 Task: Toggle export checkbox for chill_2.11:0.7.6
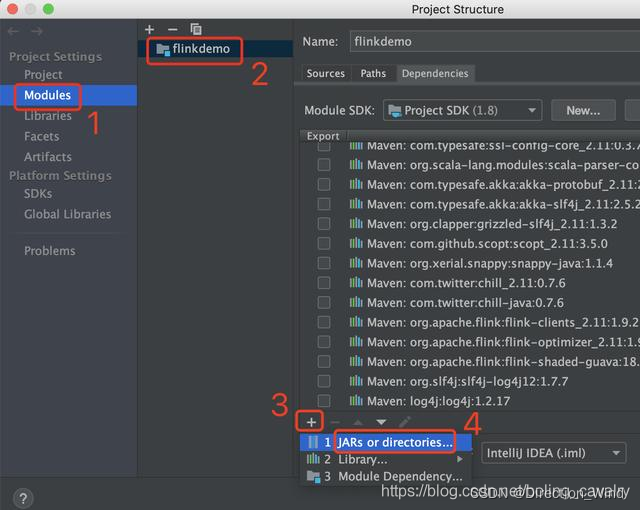324,283
